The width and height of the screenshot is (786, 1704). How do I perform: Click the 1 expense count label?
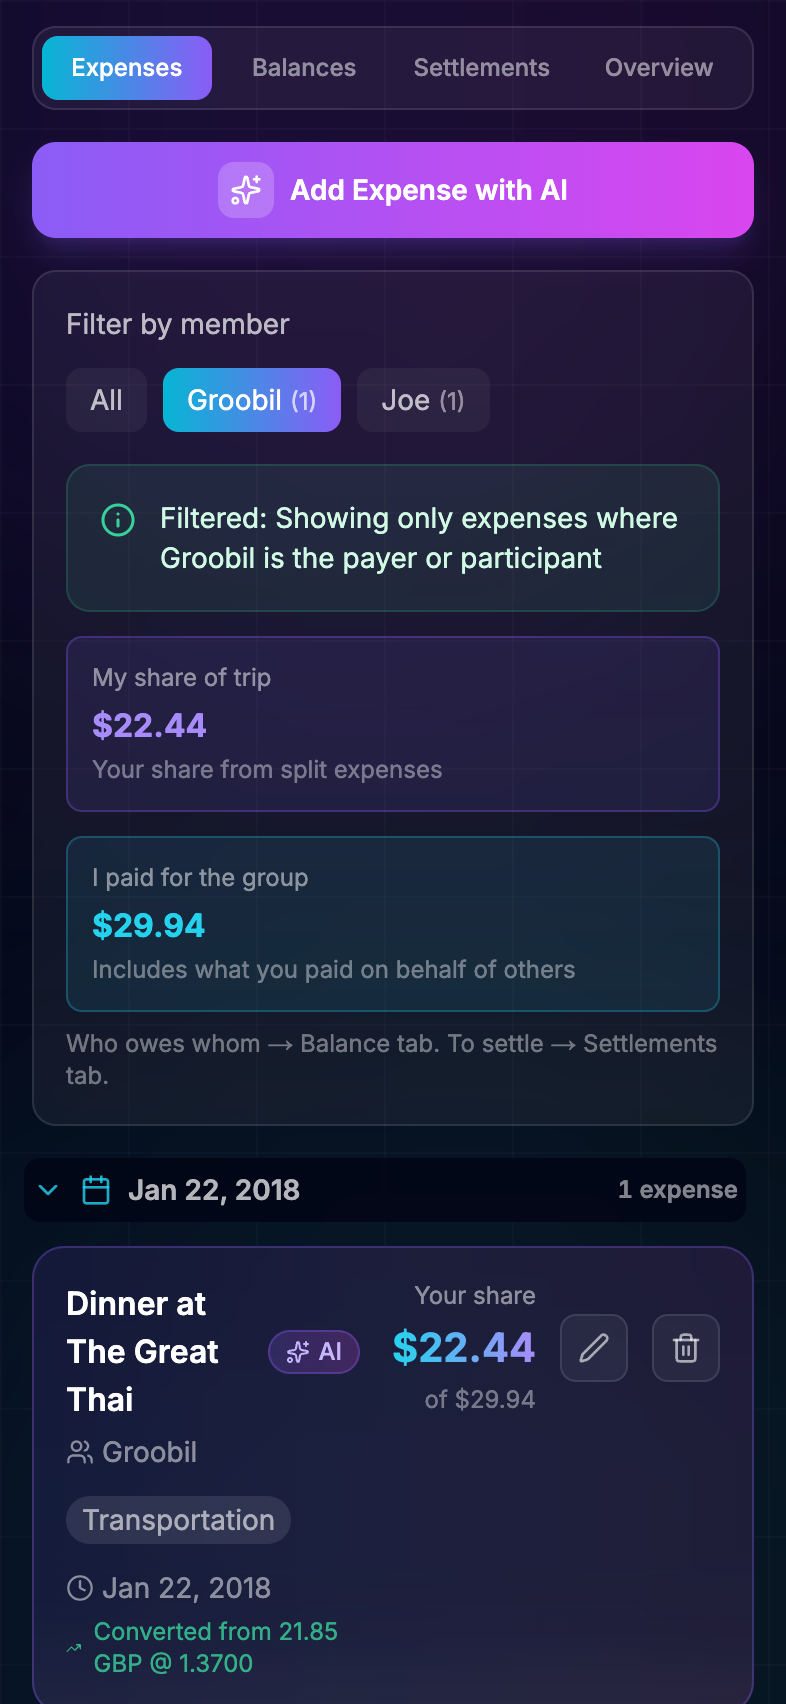click(677, 1190)
